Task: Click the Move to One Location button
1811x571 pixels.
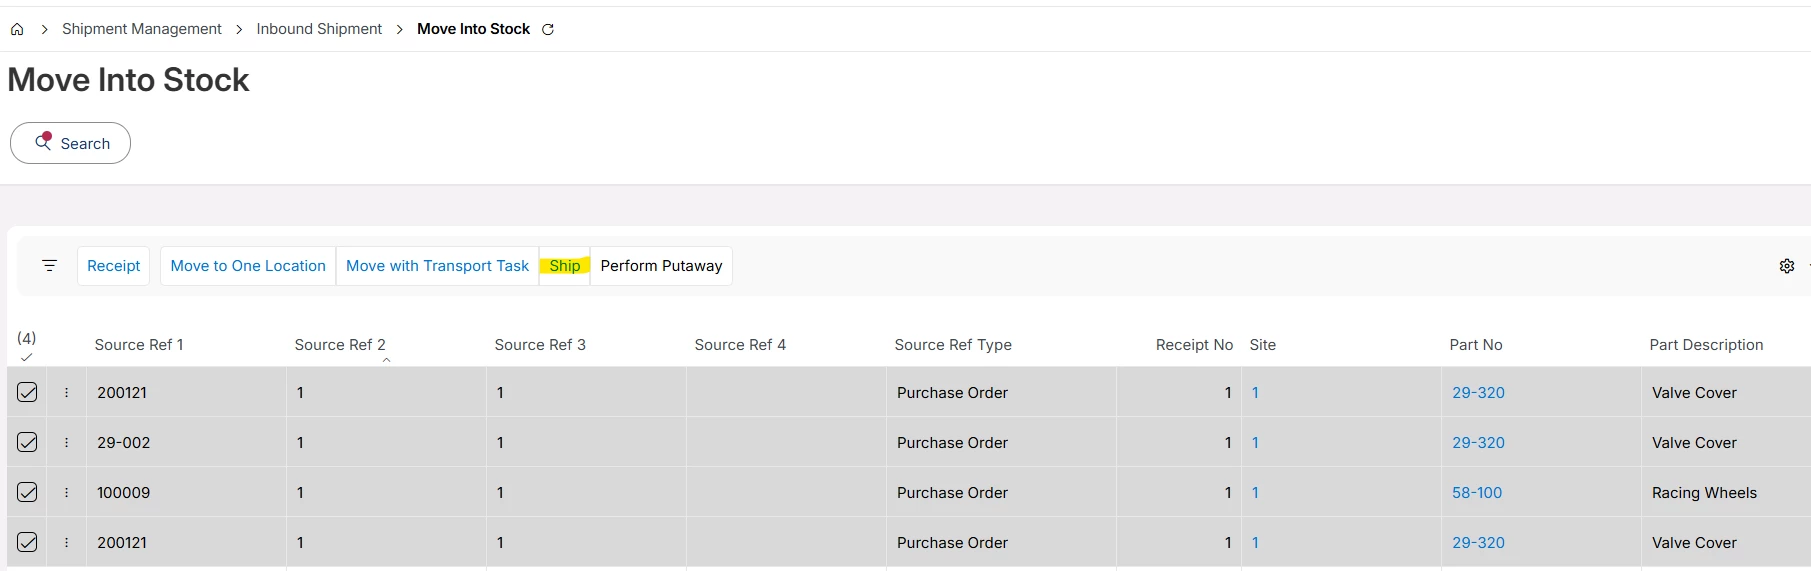Action: click(x=248, y=266)
